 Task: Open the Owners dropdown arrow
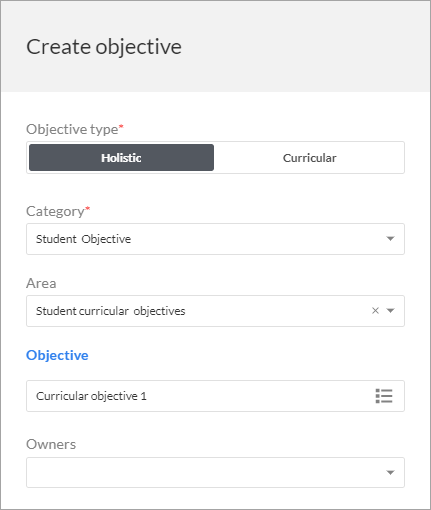point(390,472)
